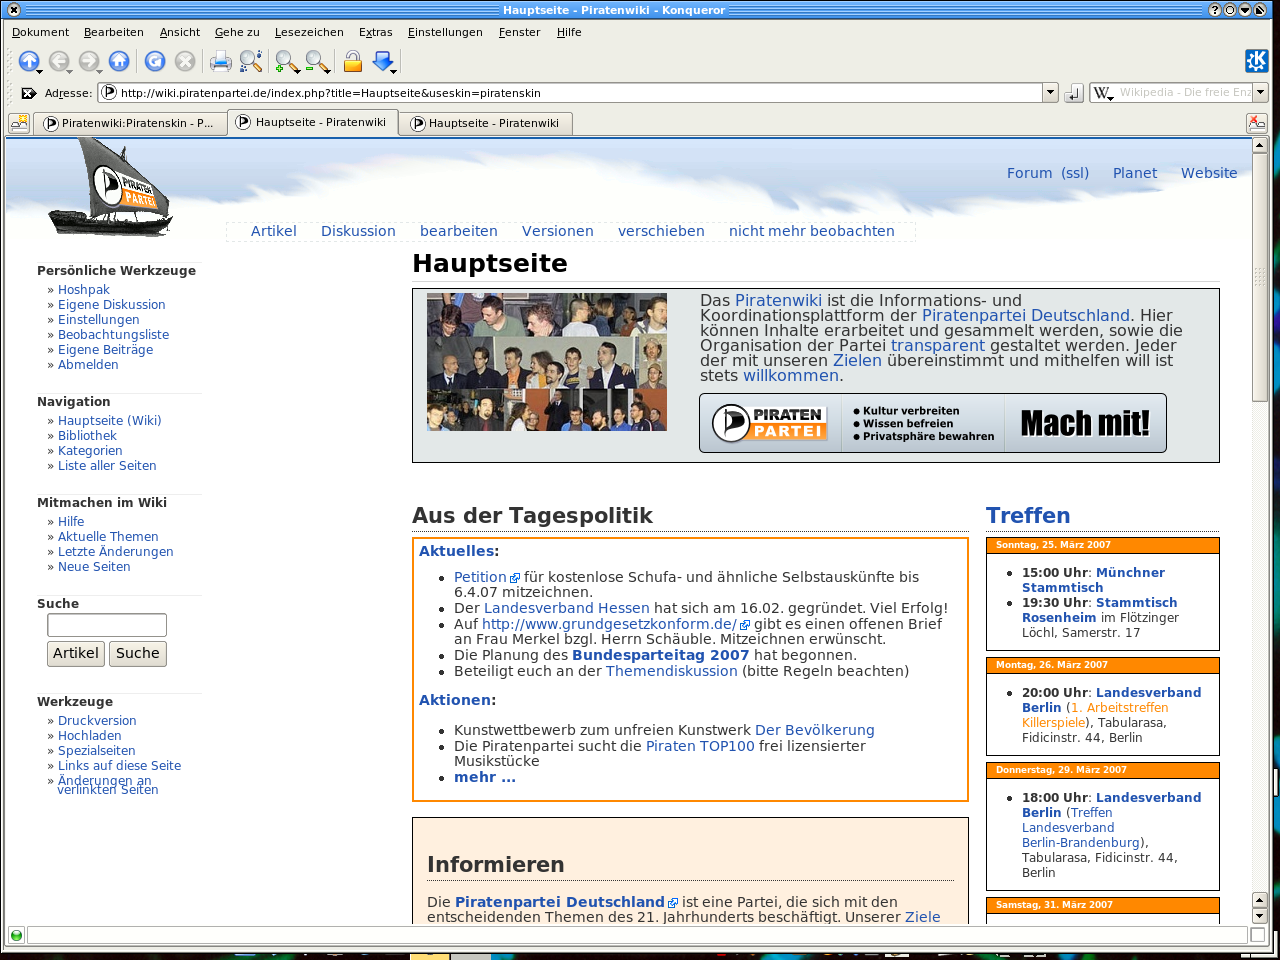Open the Bundesparteitag 2007 link
The height and width of the screenshot is (960, 1280).
(x=660, y=655)
